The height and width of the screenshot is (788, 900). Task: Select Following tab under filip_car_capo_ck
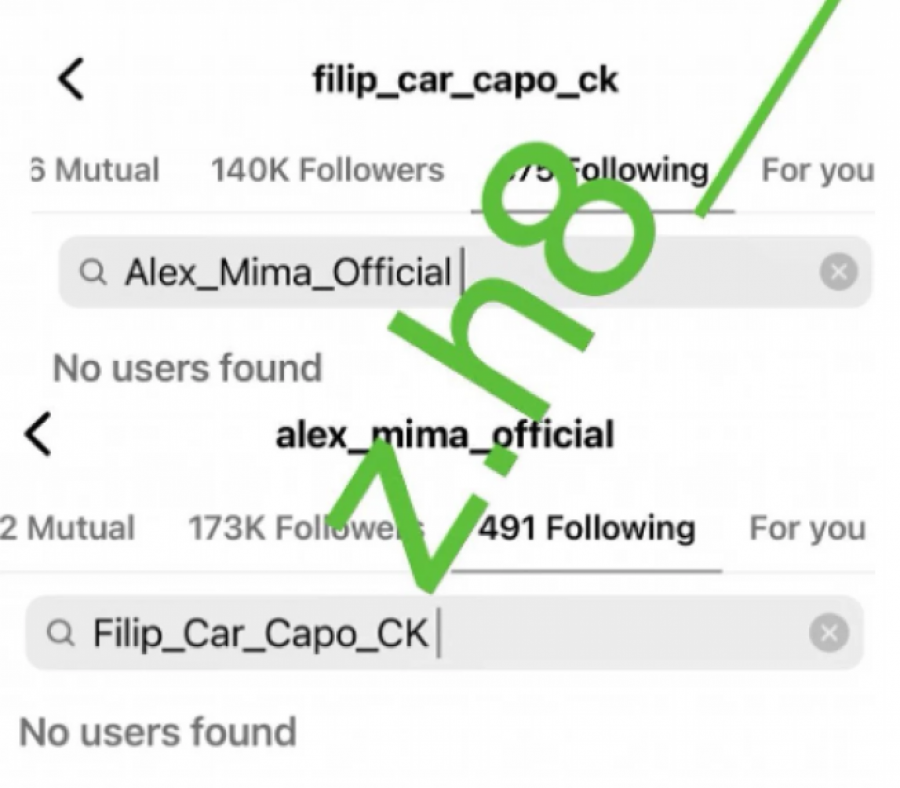603,170
